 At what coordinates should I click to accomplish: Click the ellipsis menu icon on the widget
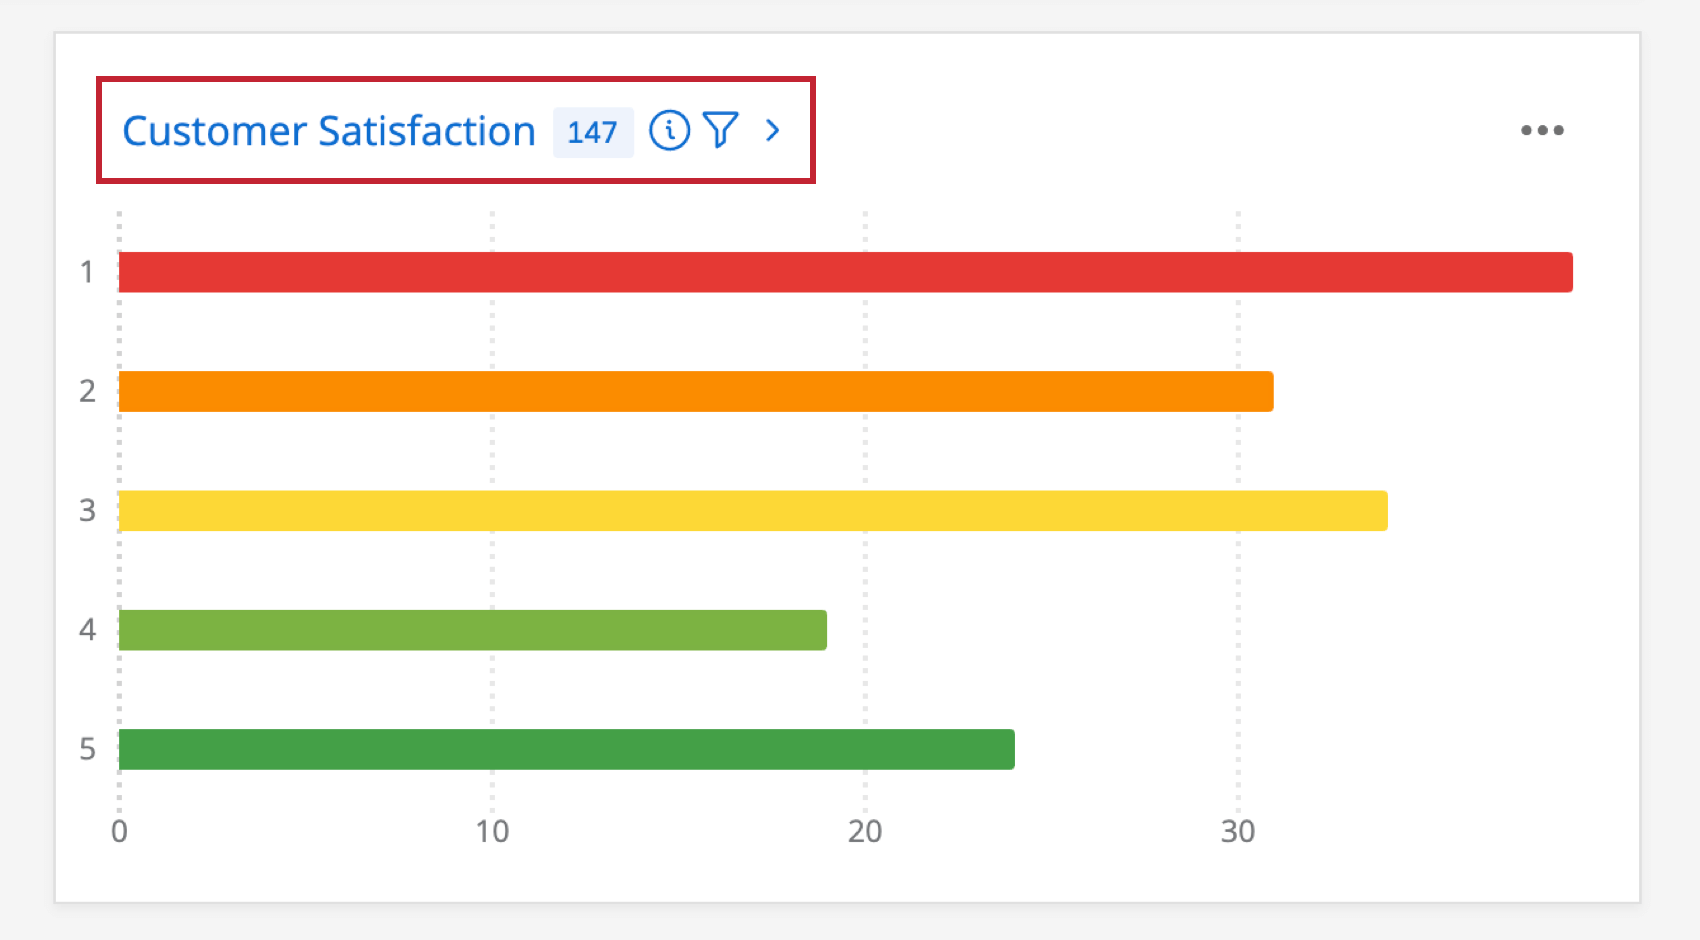tap(1542, 130)
